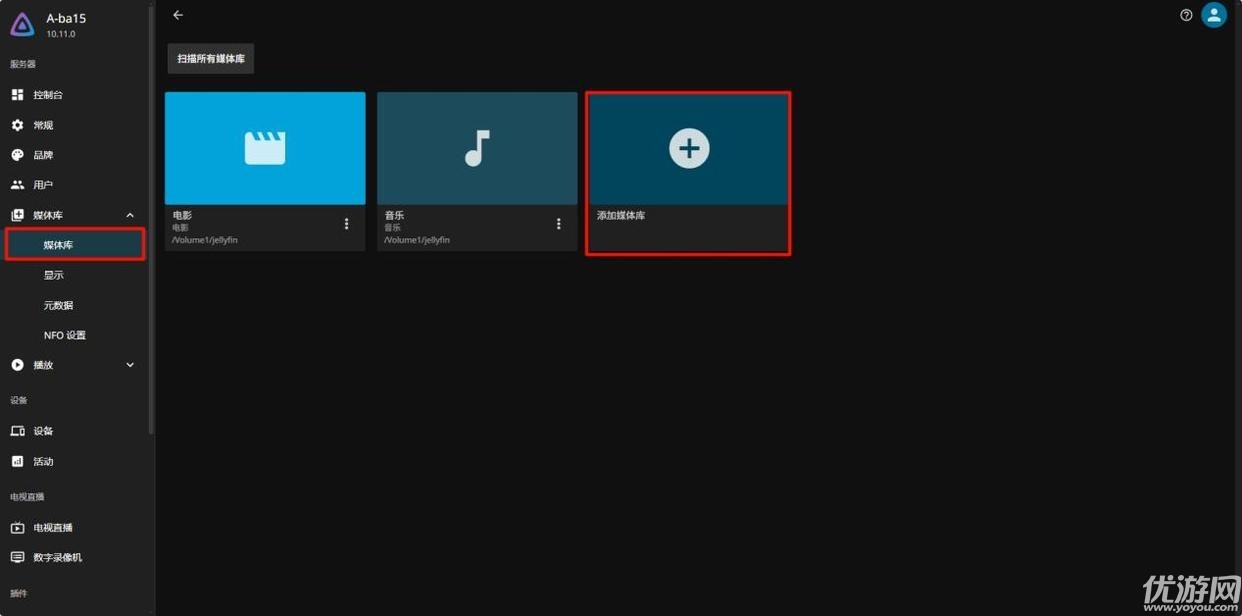Click the back arrow icon
This screenshot has width=1242, height=616.
tap(178, 15)
